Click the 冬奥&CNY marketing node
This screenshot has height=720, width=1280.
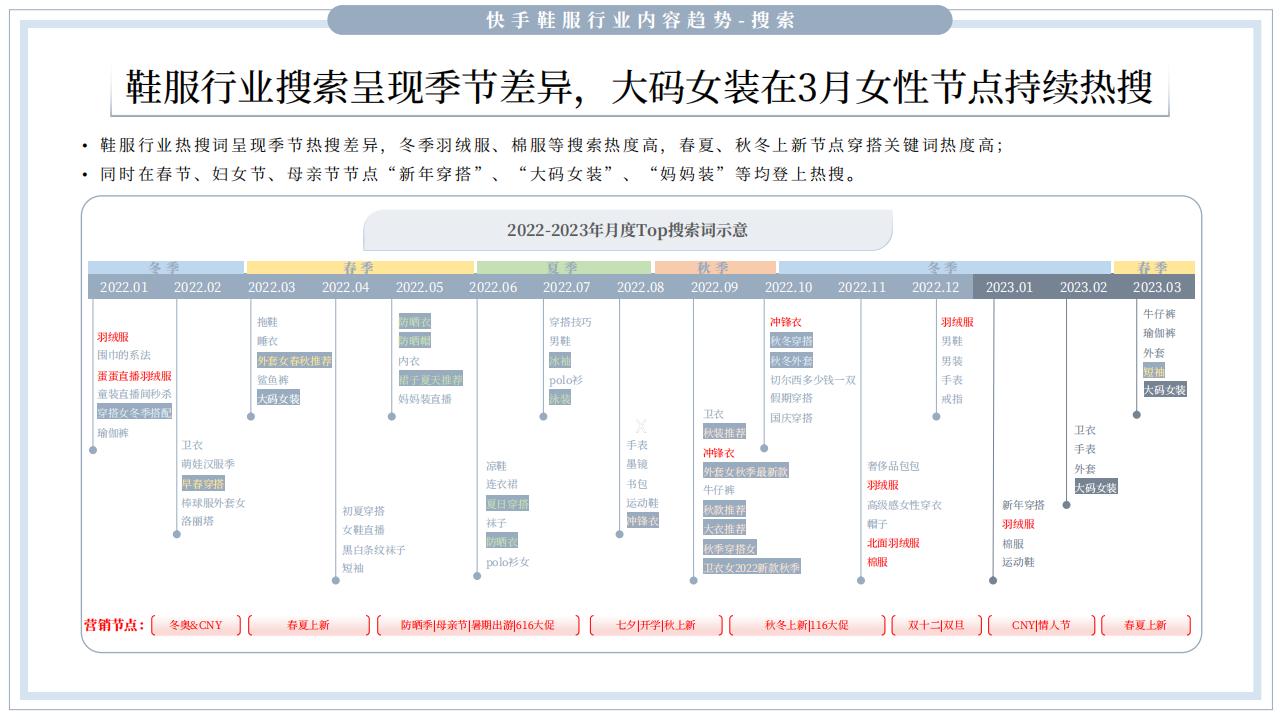196,625
